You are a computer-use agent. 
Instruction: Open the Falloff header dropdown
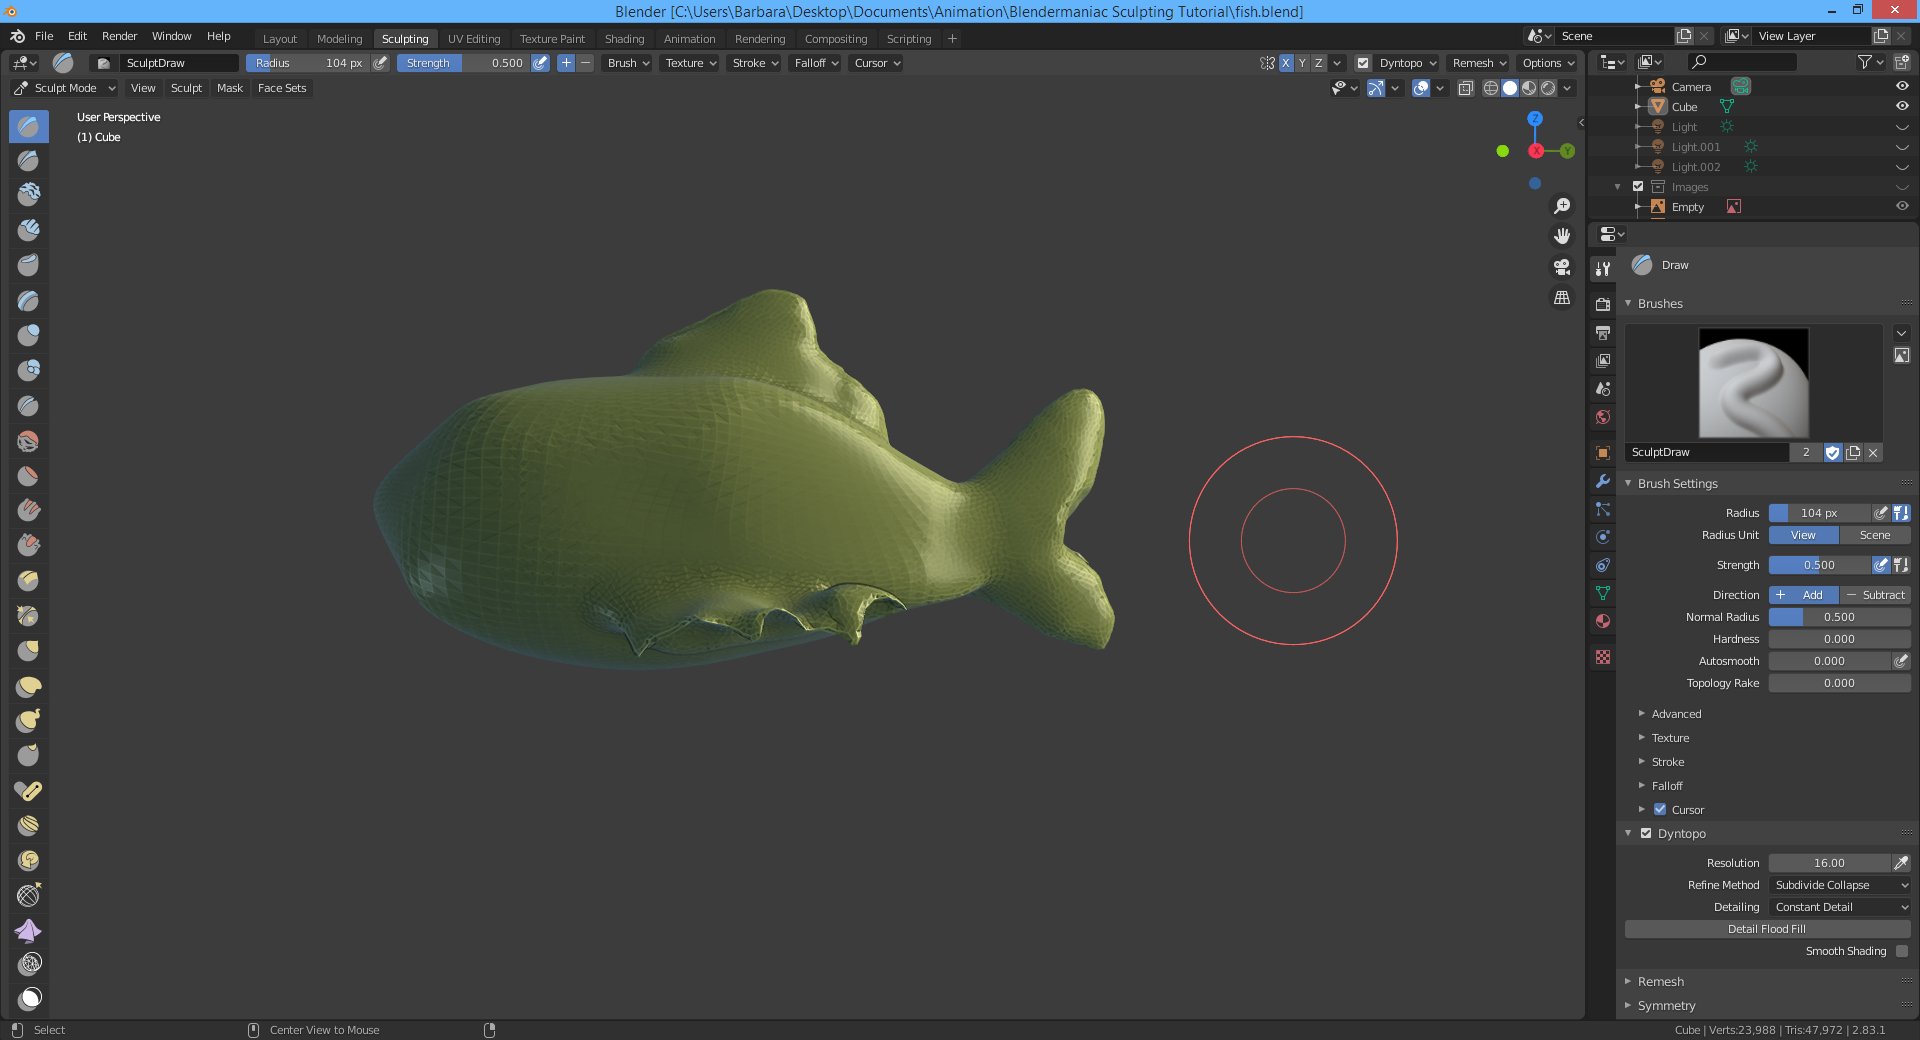click(x=815, y=63)
